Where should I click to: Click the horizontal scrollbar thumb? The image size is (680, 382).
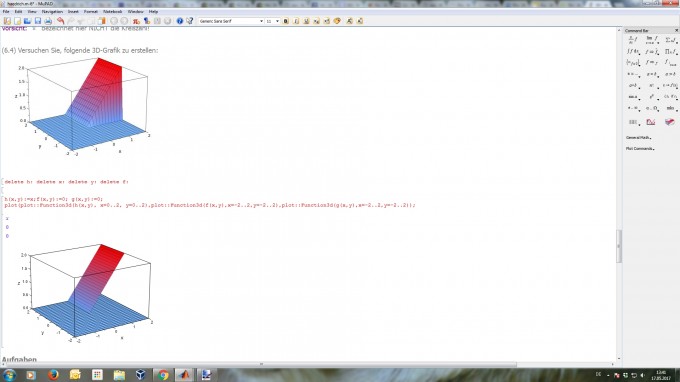coord(261,364)
